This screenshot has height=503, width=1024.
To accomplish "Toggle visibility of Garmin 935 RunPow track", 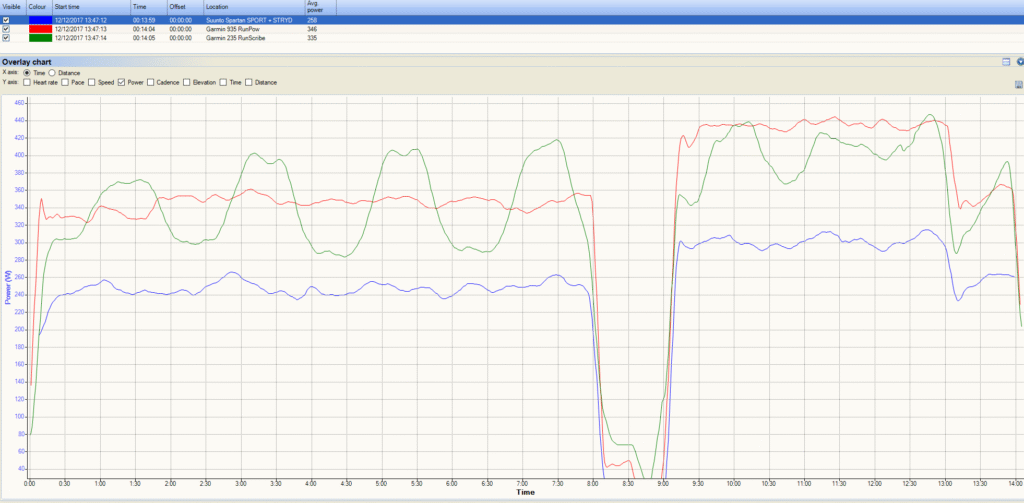I will 6,29.
